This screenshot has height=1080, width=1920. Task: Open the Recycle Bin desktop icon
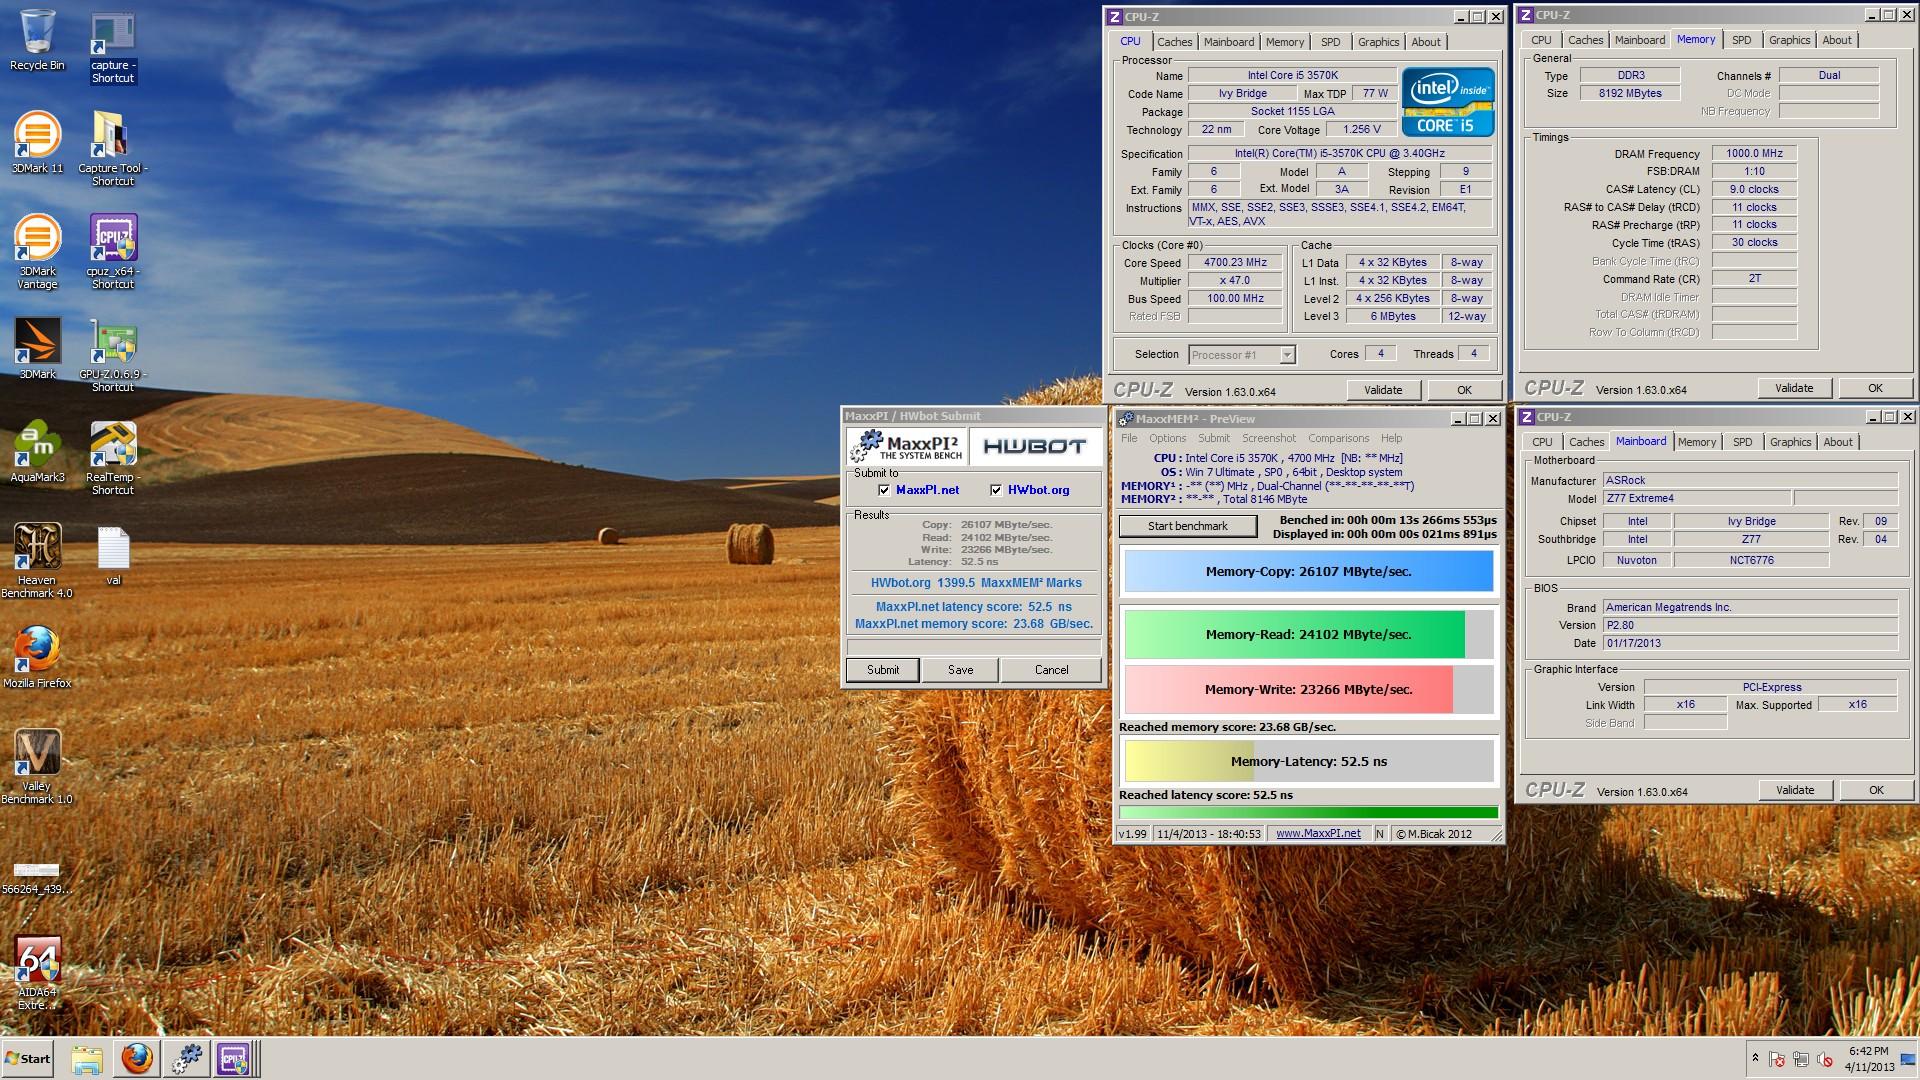37,40
